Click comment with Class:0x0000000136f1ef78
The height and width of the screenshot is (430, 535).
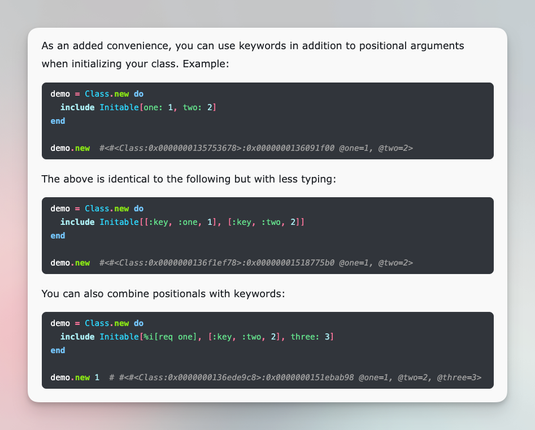[x=256, y=263]
